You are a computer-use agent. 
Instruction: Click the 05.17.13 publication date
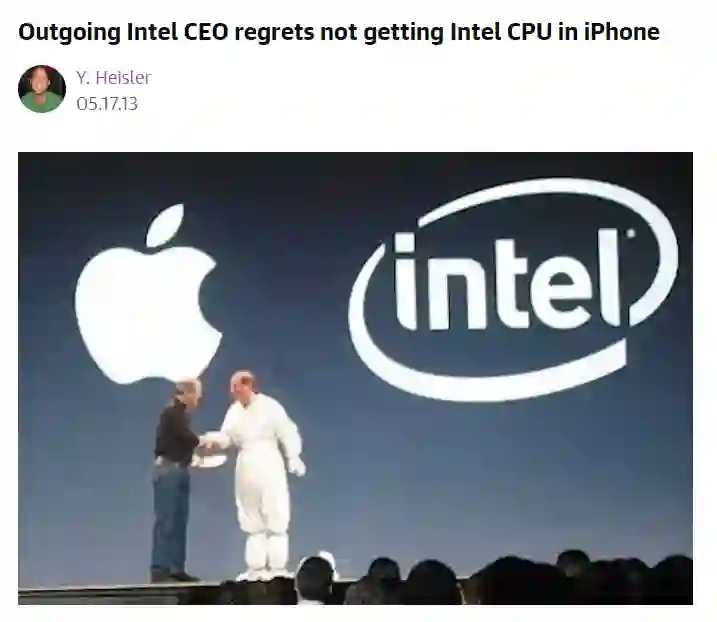(x=107, y=104)
